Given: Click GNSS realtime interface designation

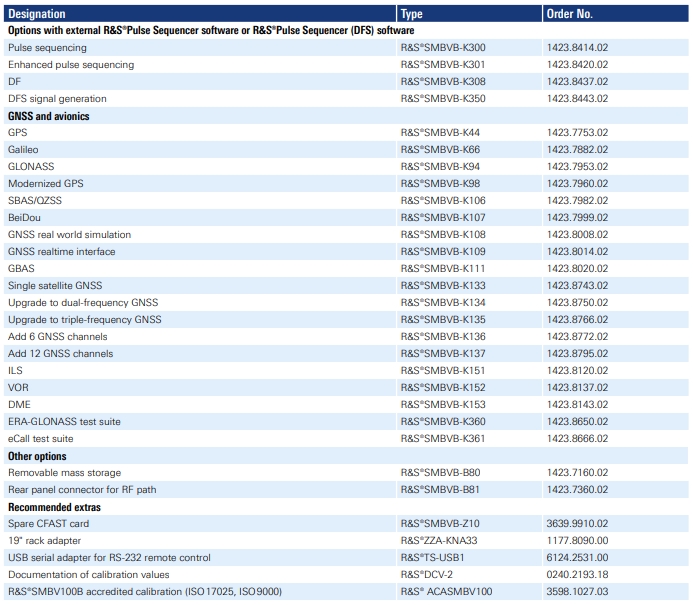Looking at the screenshot, I should (61, 252).
